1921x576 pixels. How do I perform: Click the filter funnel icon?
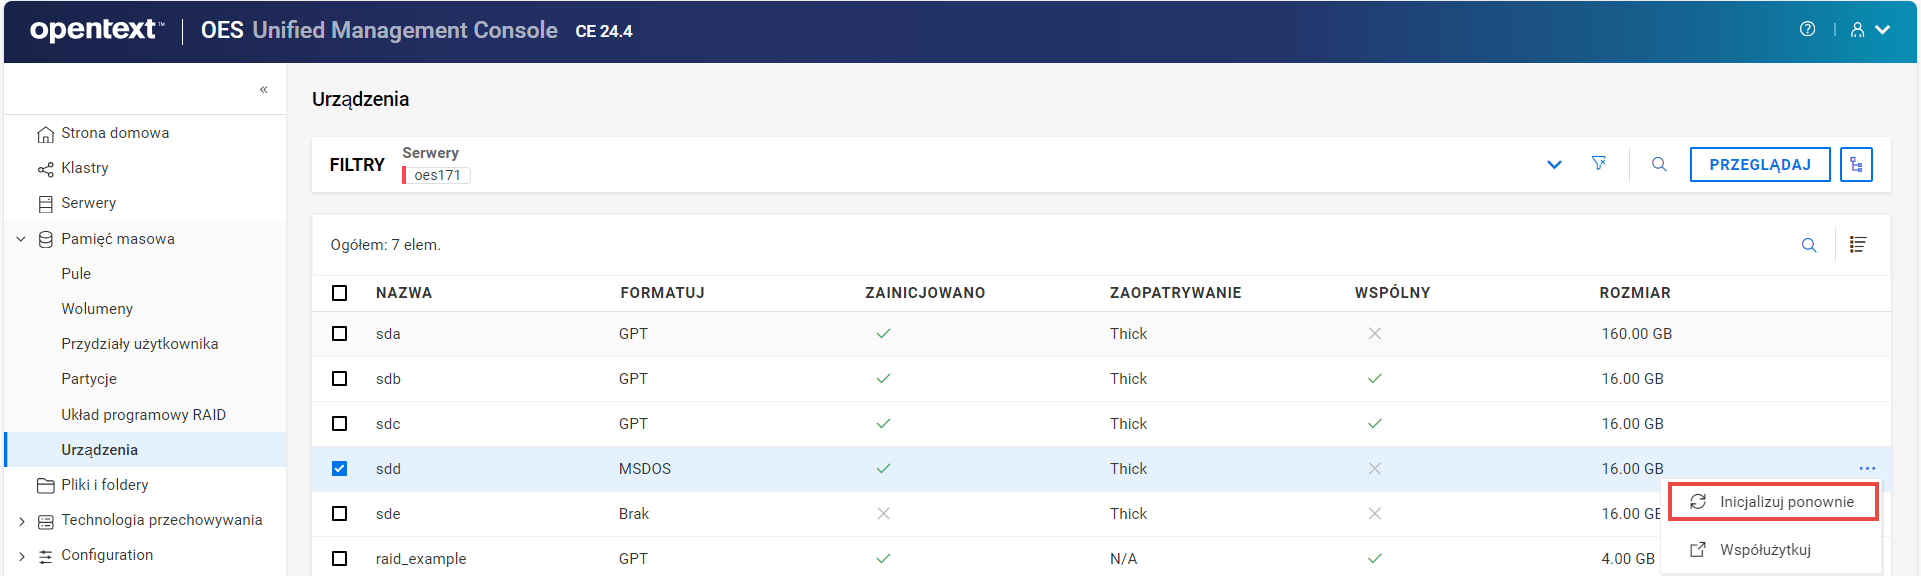pos(1599,164)
